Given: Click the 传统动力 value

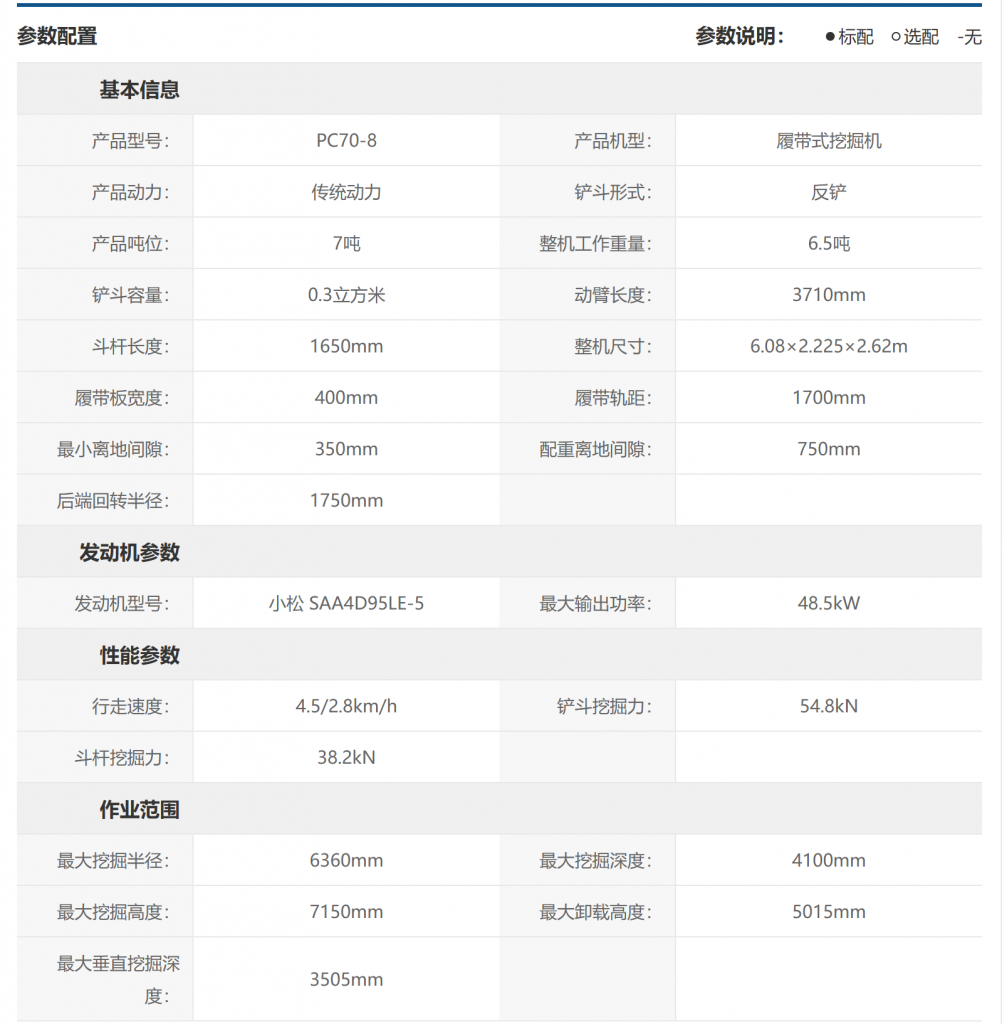Looking at the screenshot, I should (346, 192).
